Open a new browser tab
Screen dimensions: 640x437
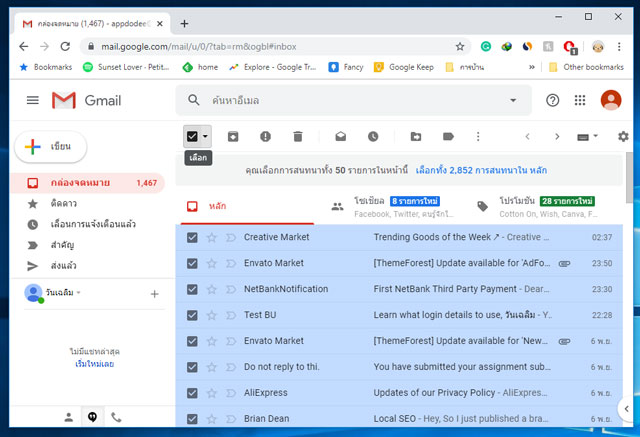[x=184, y=24]
